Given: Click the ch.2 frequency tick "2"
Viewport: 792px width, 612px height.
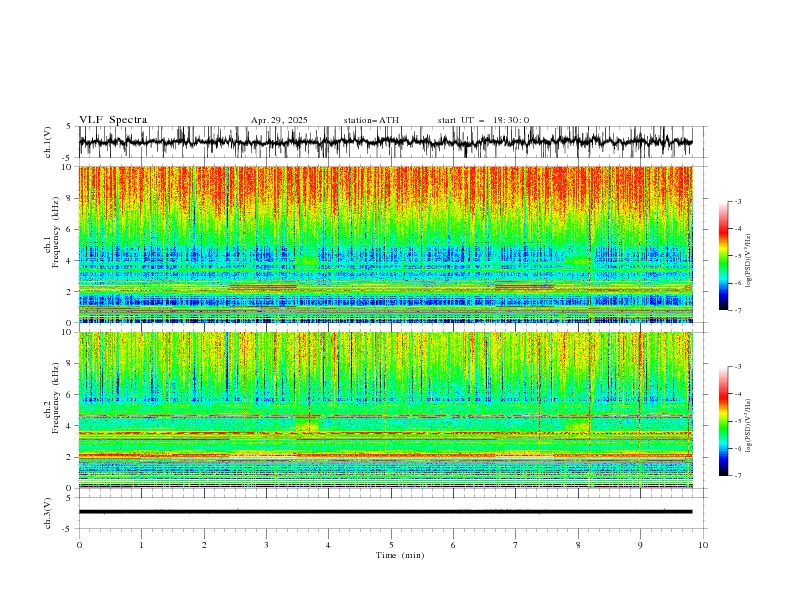Looking at the screenshot, I should 70,457.
